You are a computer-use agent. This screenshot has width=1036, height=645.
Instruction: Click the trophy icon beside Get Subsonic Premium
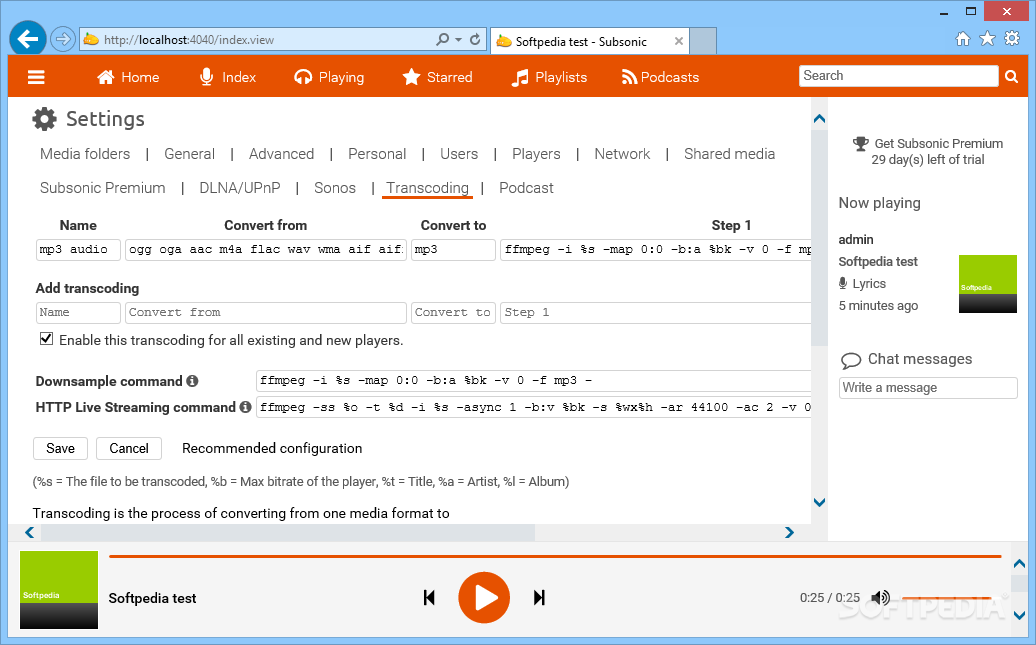[x=860, y=143]
